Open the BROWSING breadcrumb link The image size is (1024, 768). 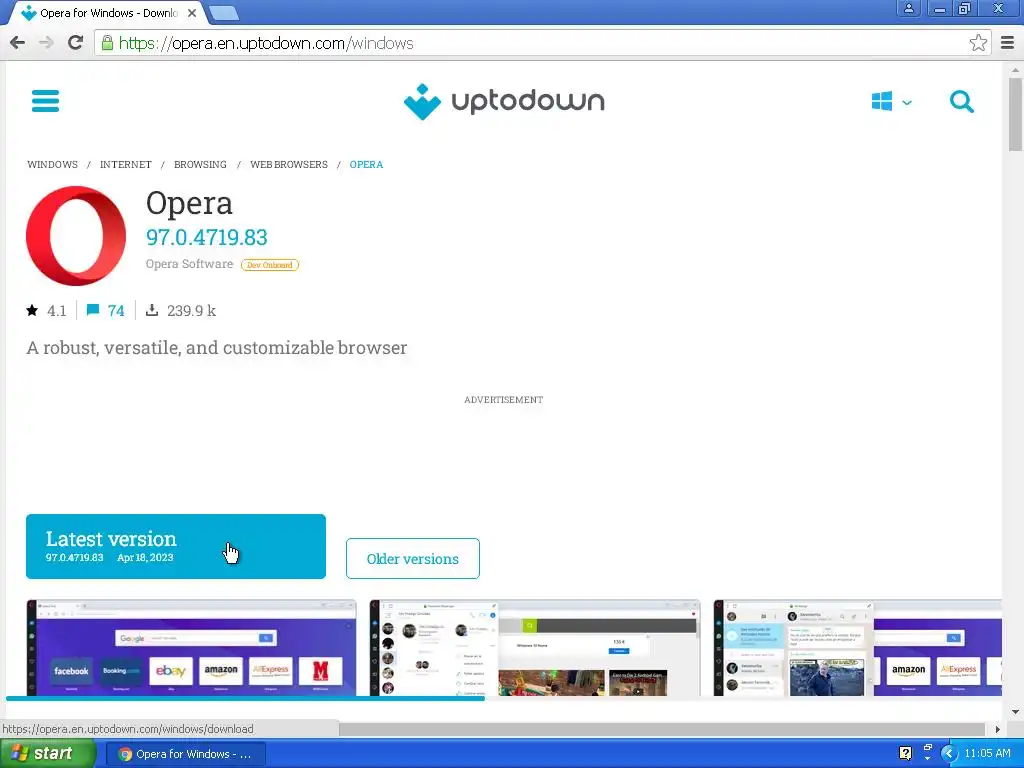[200, 165]
